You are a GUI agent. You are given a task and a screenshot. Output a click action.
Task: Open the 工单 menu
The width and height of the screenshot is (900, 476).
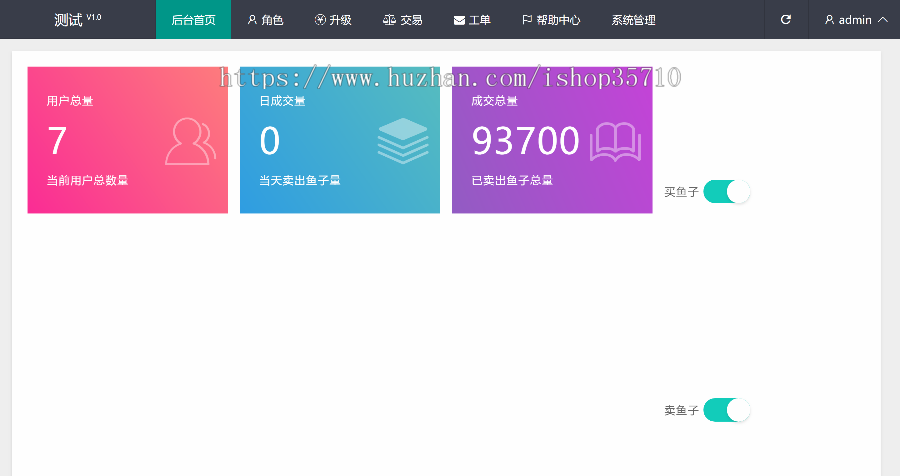click(472, 20)
